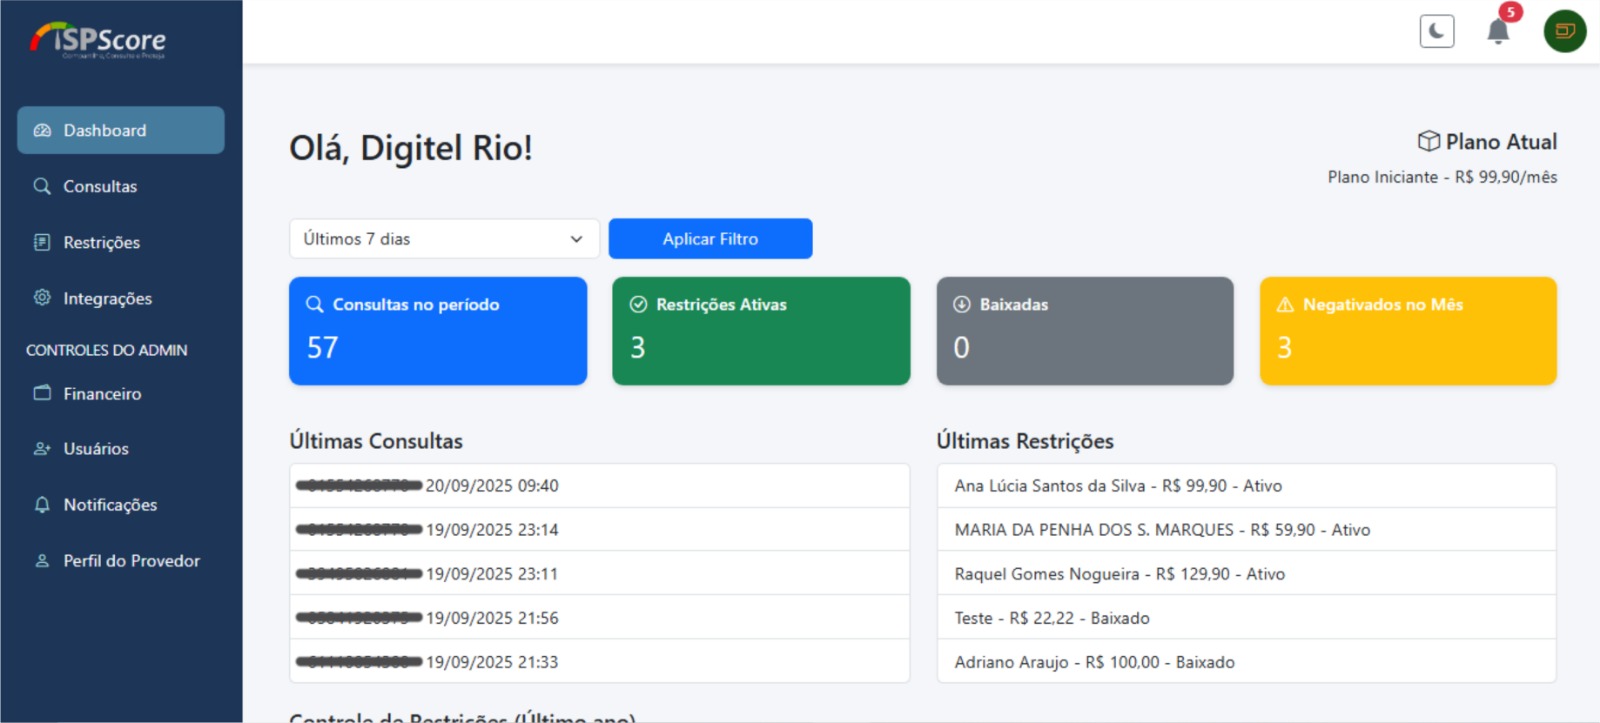This screenshot has width=1600, height=723.
Task: Click the Consultas magnifier icon in sidebar
Action: [x=42, y=187]
